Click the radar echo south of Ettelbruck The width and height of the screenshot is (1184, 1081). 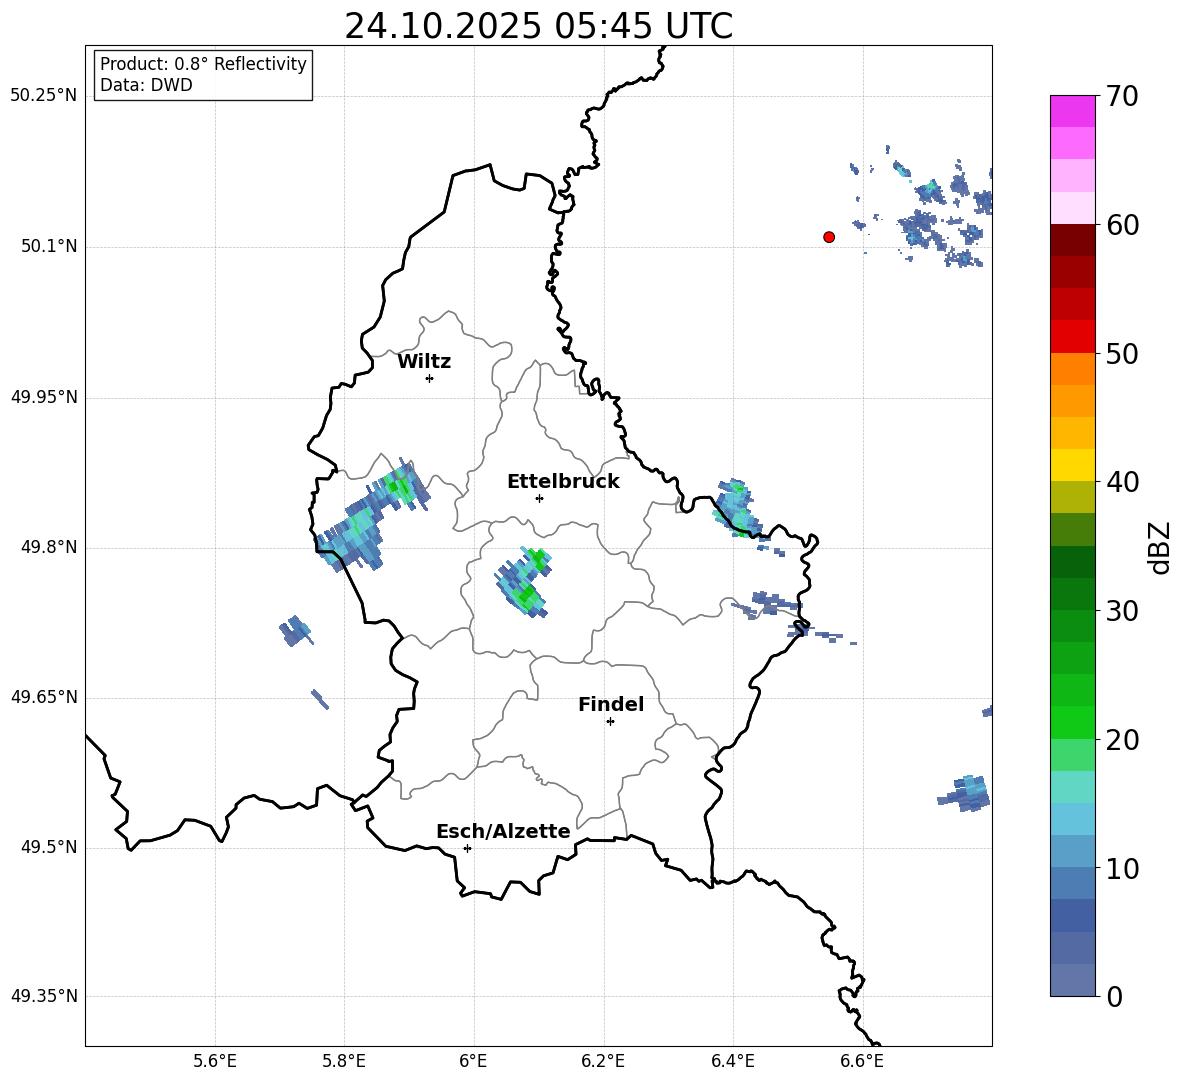tap(524, 583)
